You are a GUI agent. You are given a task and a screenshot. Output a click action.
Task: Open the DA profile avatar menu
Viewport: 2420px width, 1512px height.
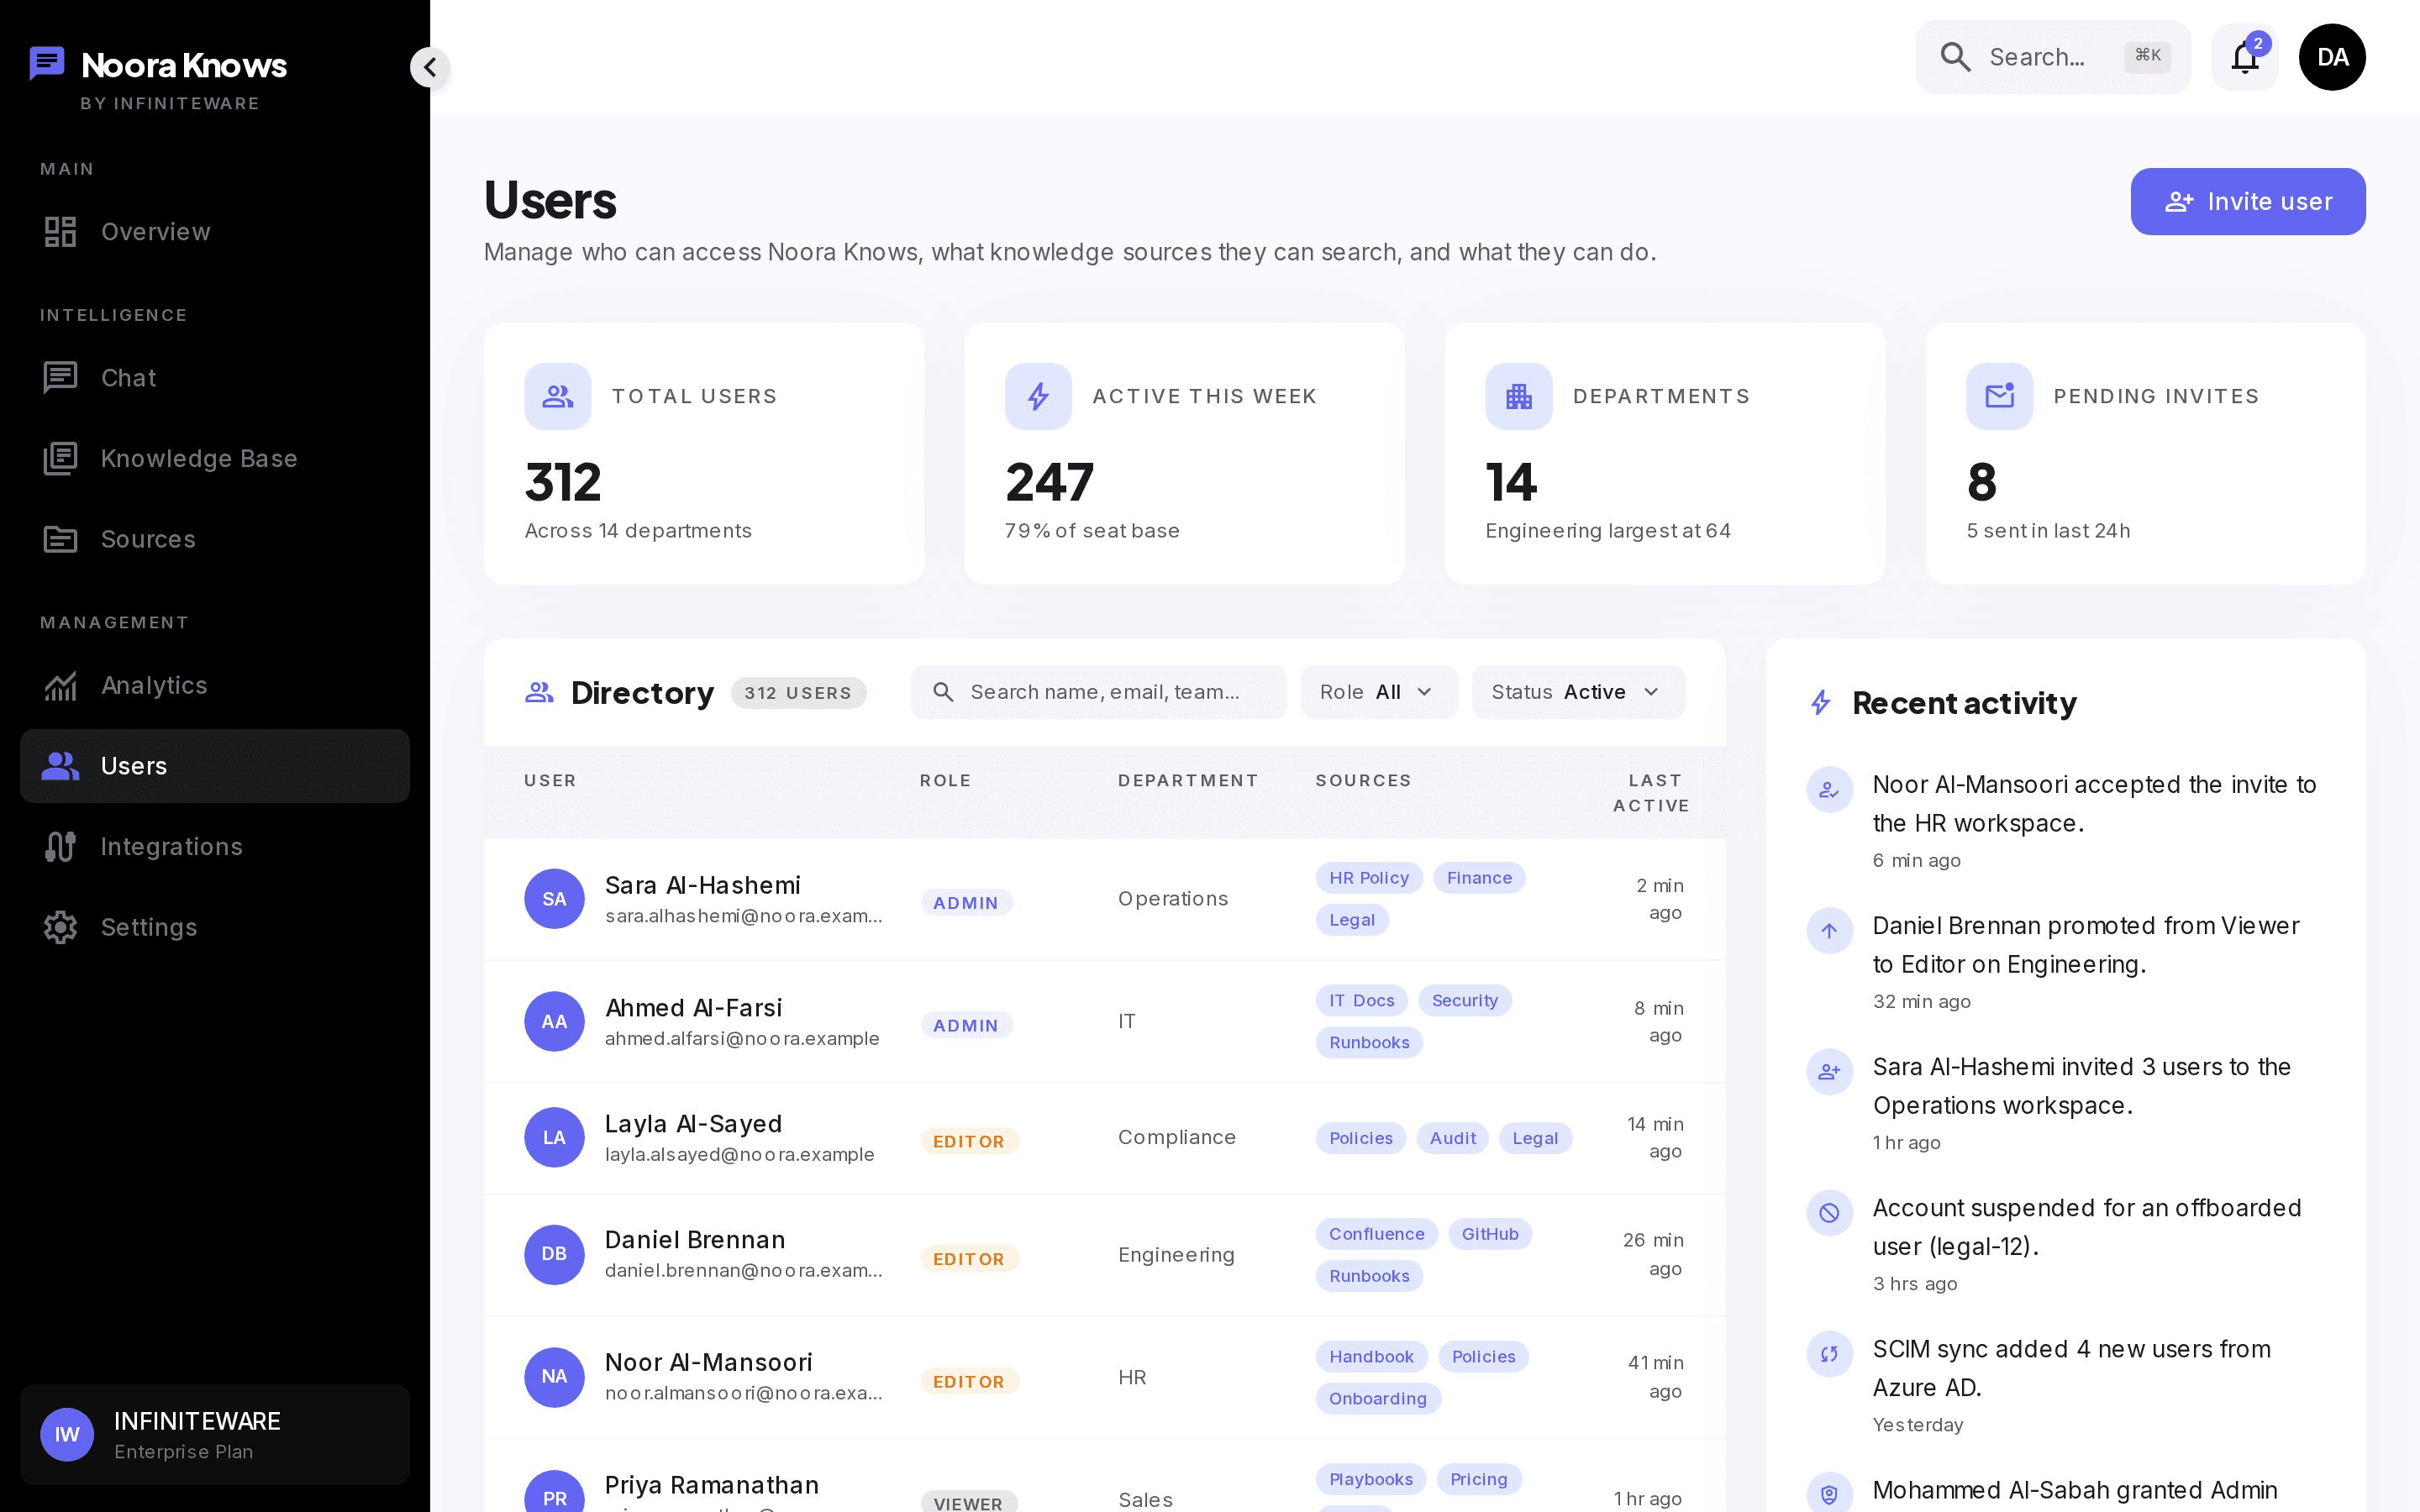click(x=2332, y=57)
